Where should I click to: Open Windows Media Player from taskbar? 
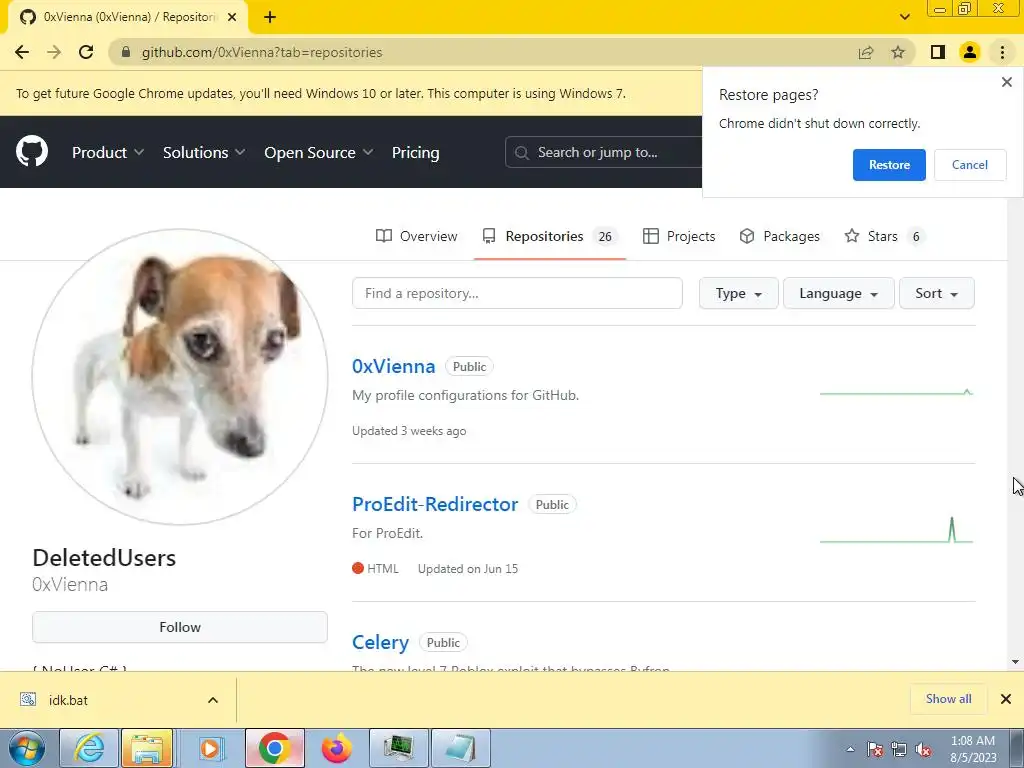pyautogui.click(x=210, y=748)
